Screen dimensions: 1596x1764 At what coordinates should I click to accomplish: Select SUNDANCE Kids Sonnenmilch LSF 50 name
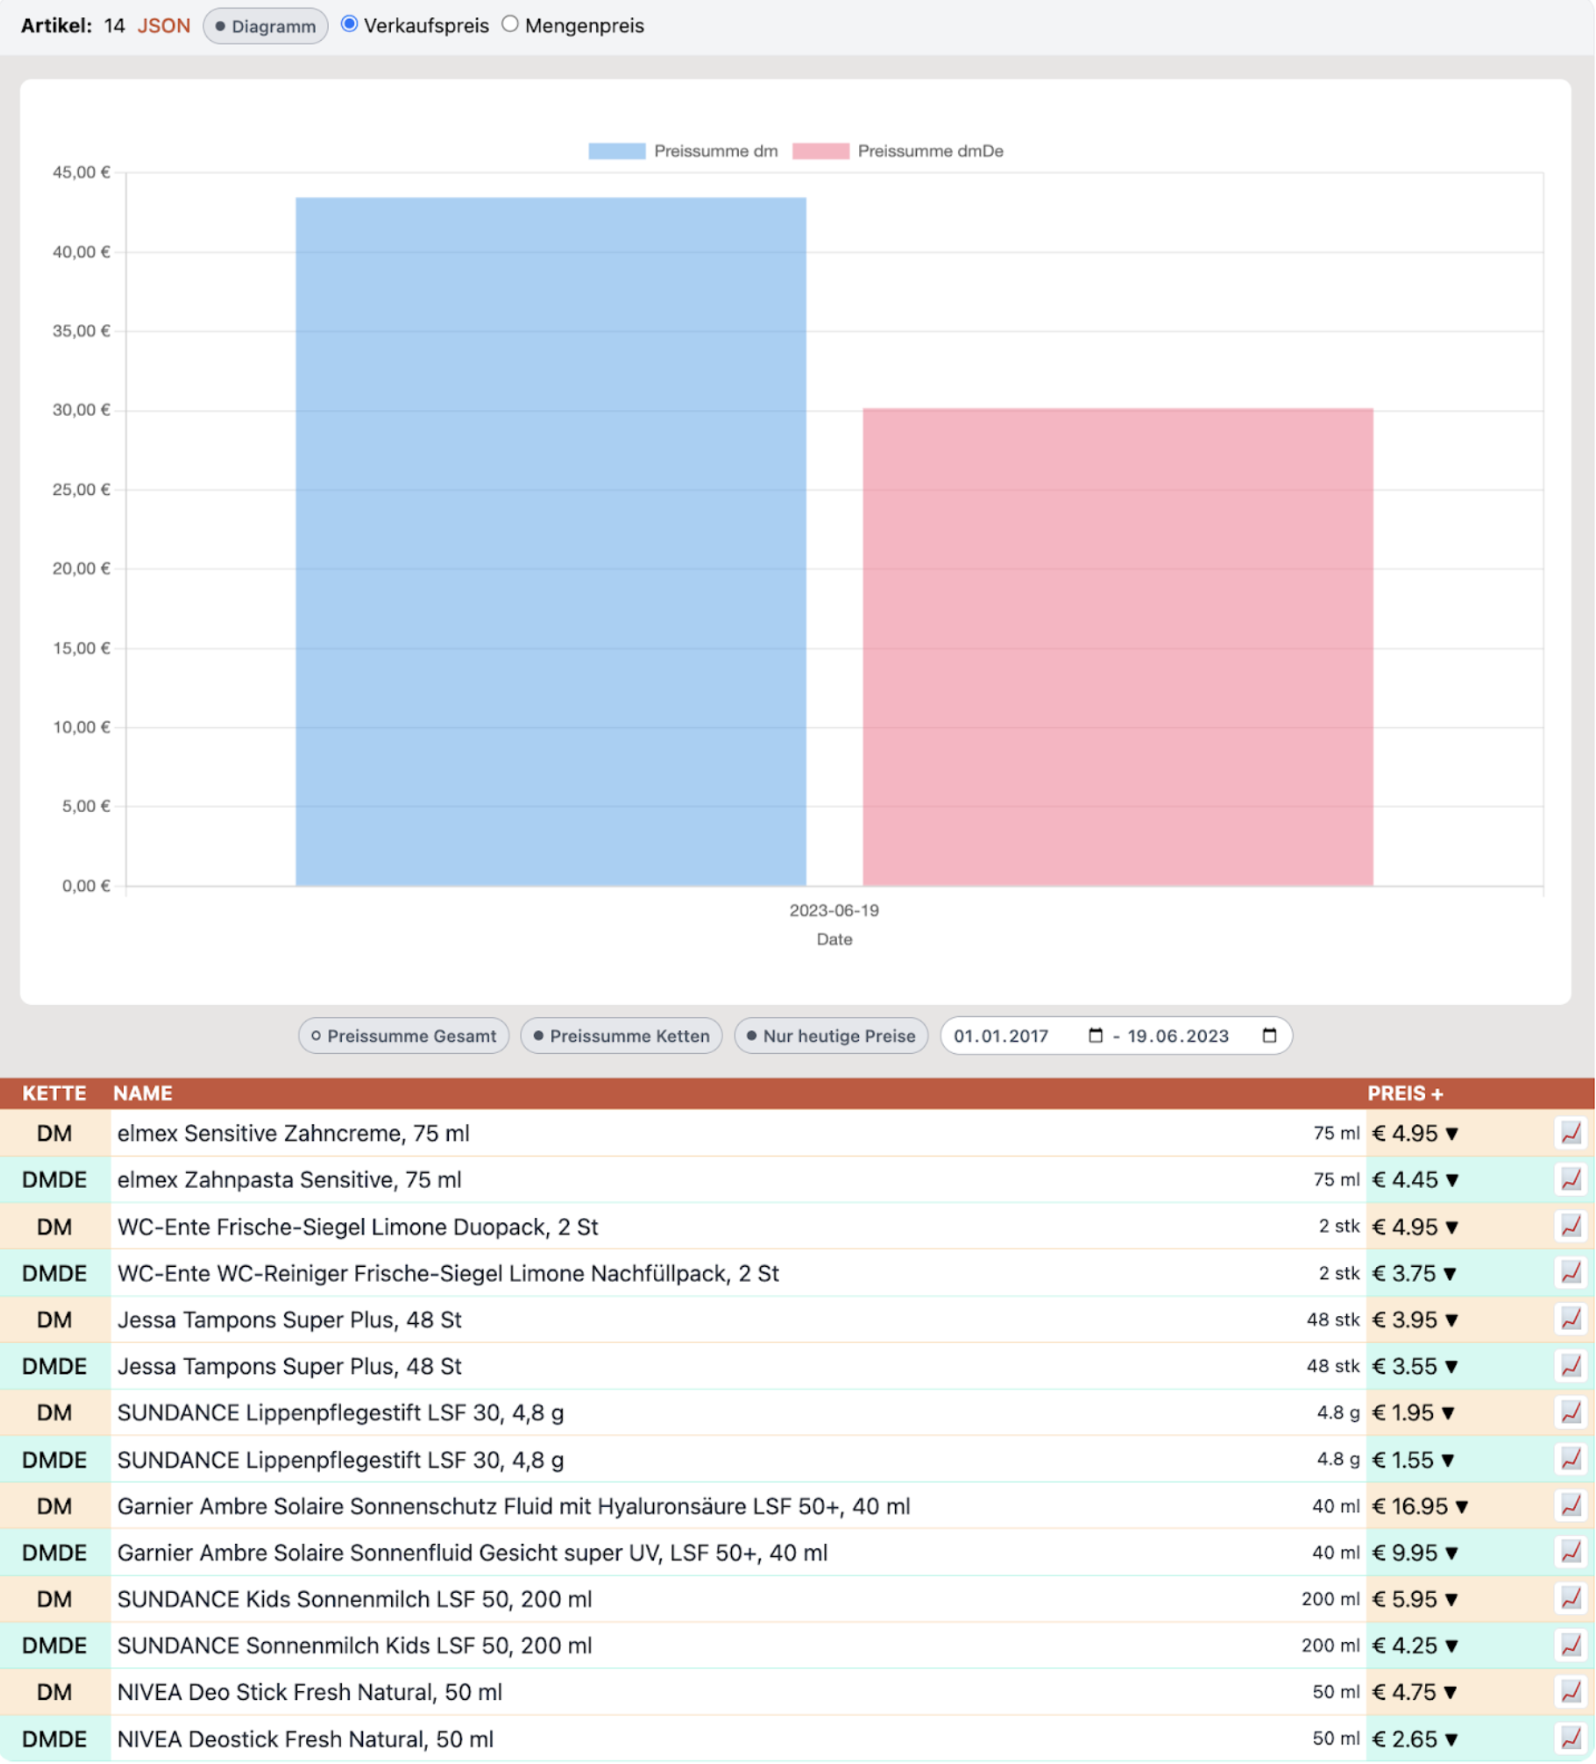click(354, 1599)
